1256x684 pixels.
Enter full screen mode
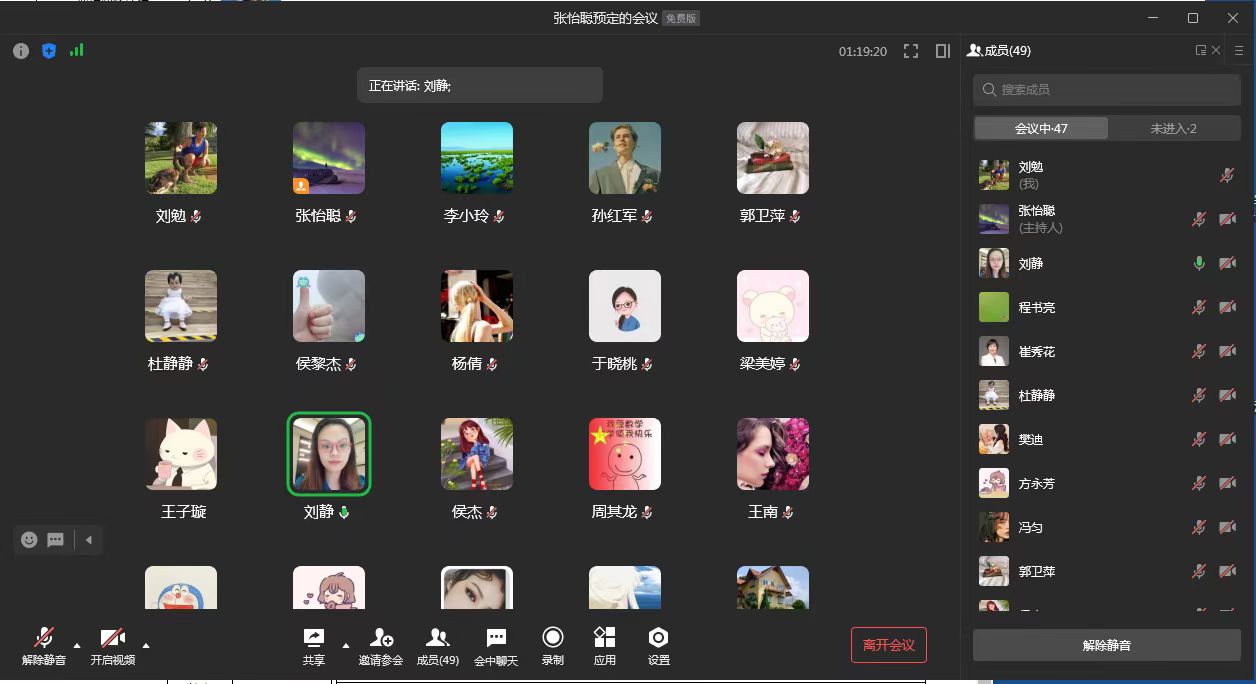[x=910, y=51]
